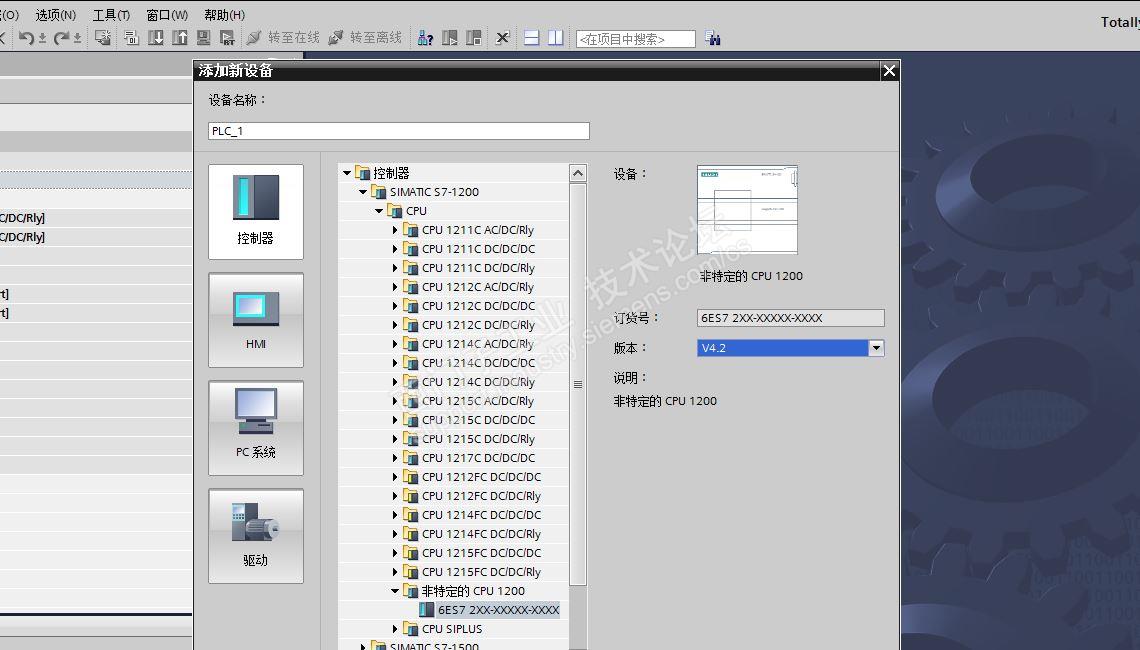Click CPU 1212FC DC/DC/Rly folder icon

pyautogui.click(x=412, y=496)
